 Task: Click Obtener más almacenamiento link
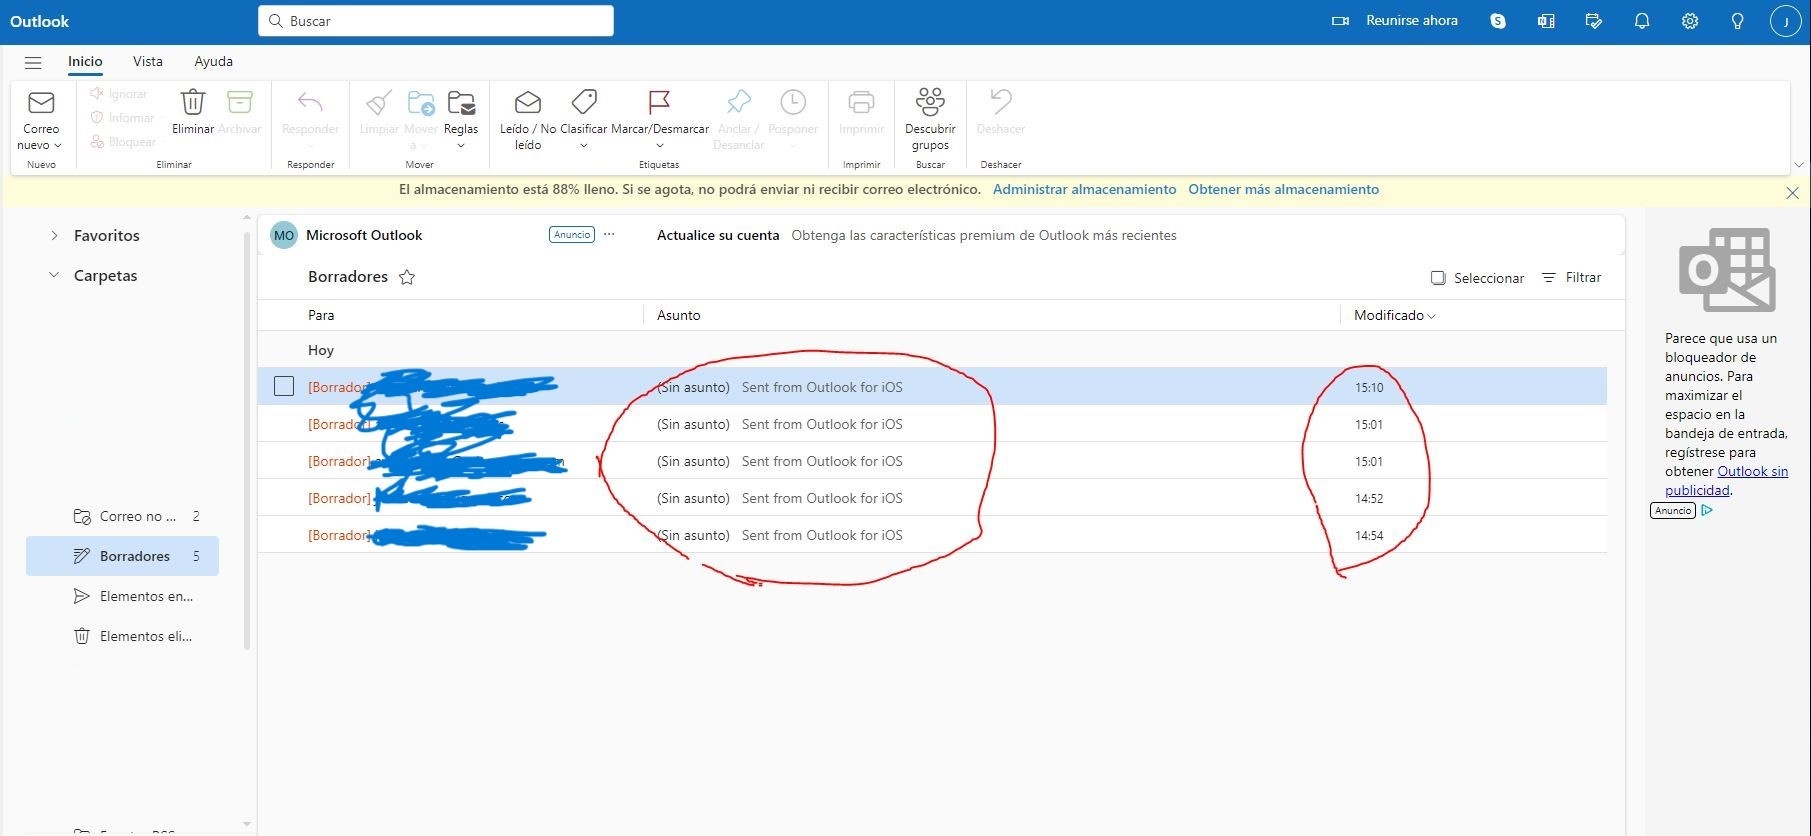pos(1283,189)
